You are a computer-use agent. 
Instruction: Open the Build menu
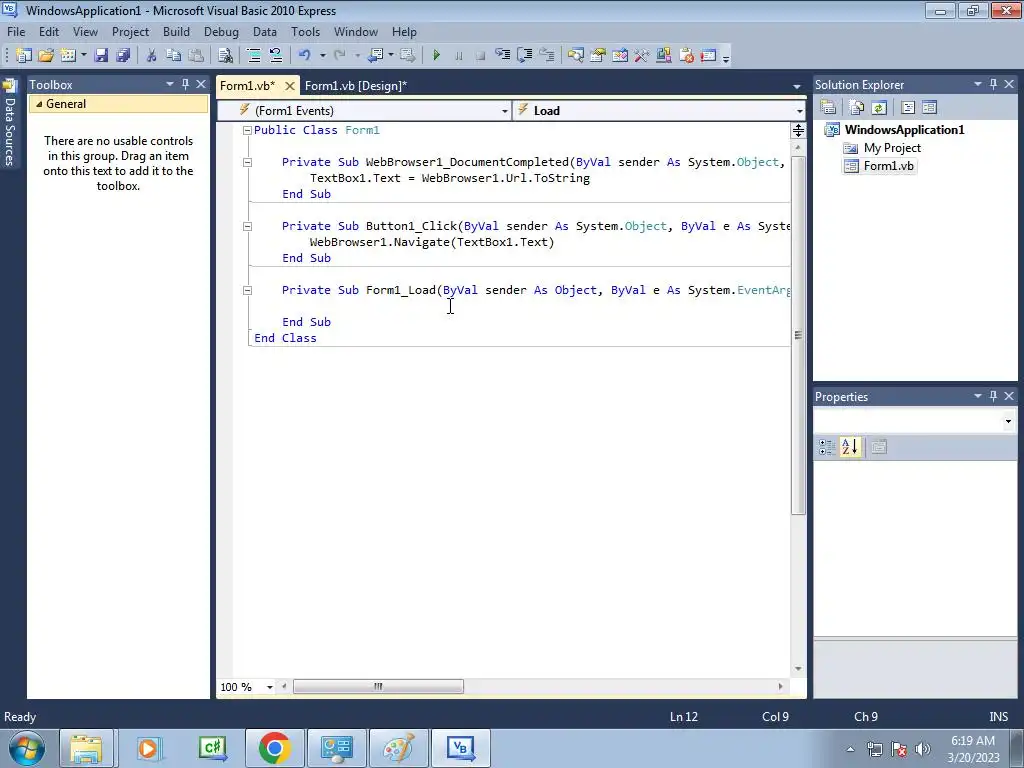coord(176,31)
